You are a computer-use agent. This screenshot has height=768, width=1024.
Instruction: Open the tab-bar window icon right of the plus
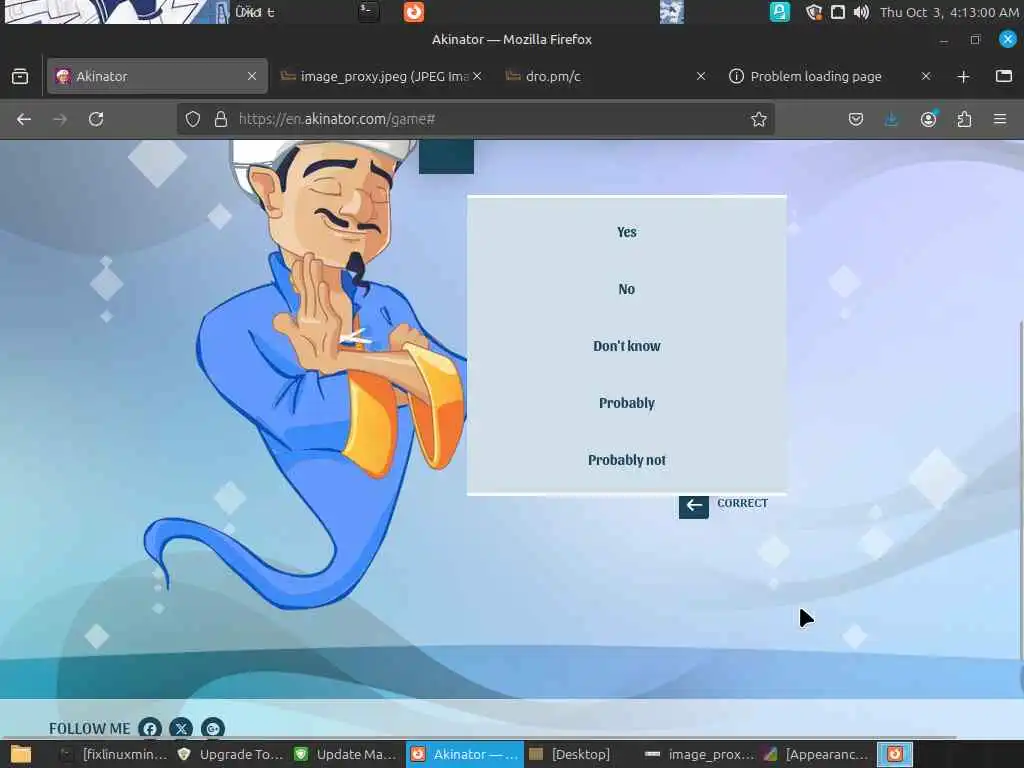pyautogui.click(x=1004, y=76)
